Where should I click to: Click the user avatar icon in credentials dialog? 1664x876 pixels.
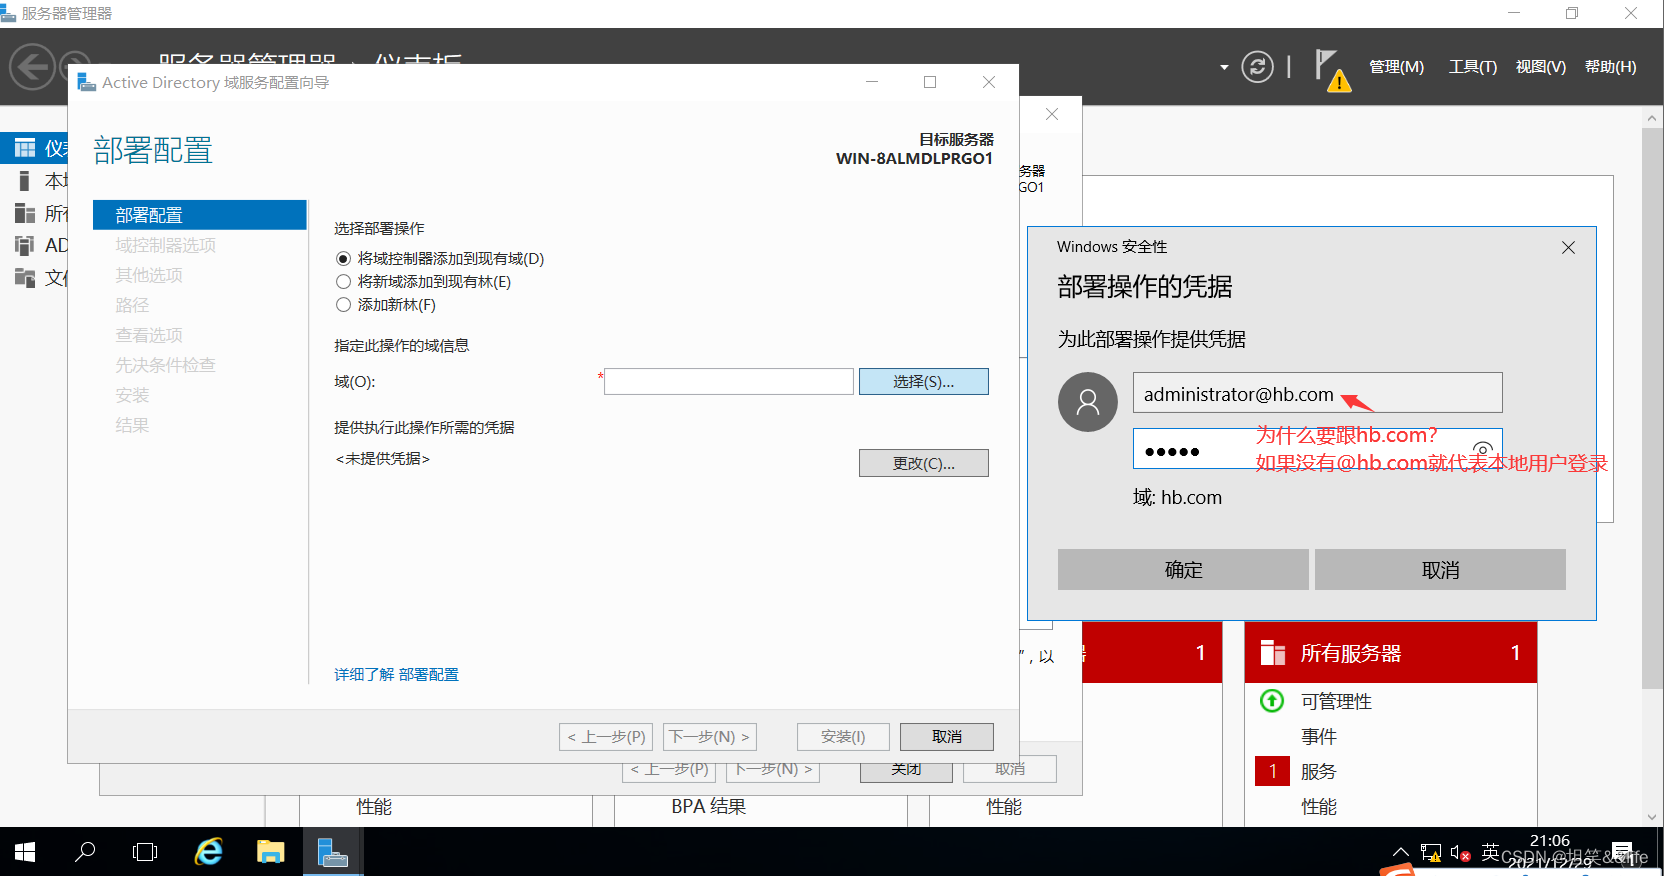tap(1088, 402)
